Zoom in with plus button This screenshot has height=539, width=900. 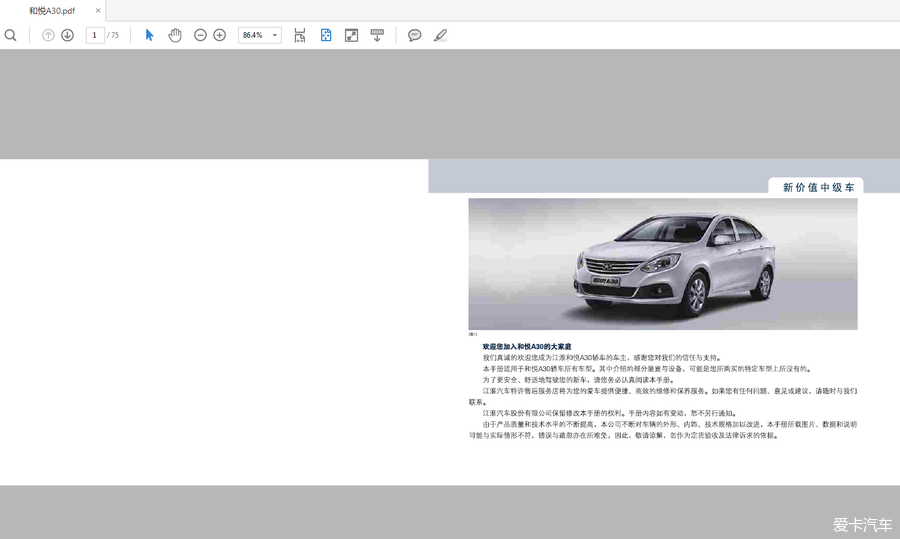pos(219,36)
